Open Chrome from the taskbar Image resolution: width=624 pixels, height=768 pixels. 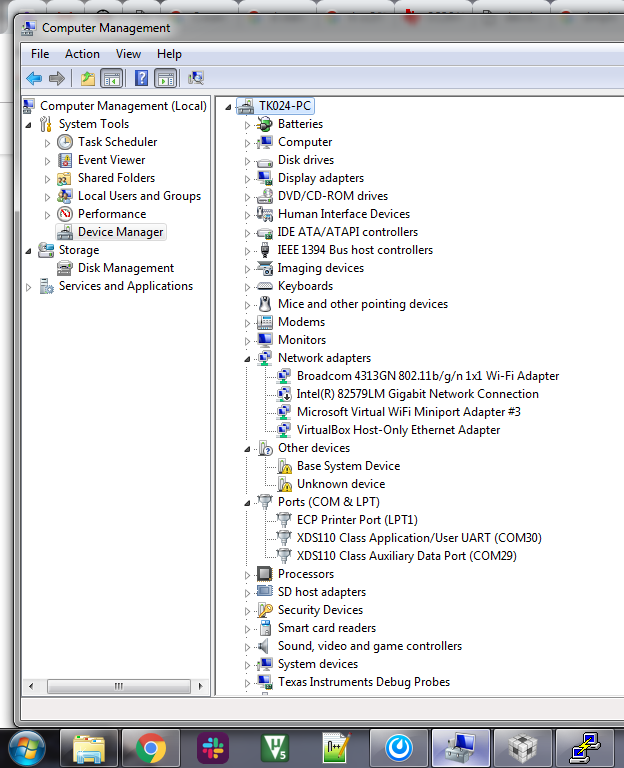[x=151, y=749]
